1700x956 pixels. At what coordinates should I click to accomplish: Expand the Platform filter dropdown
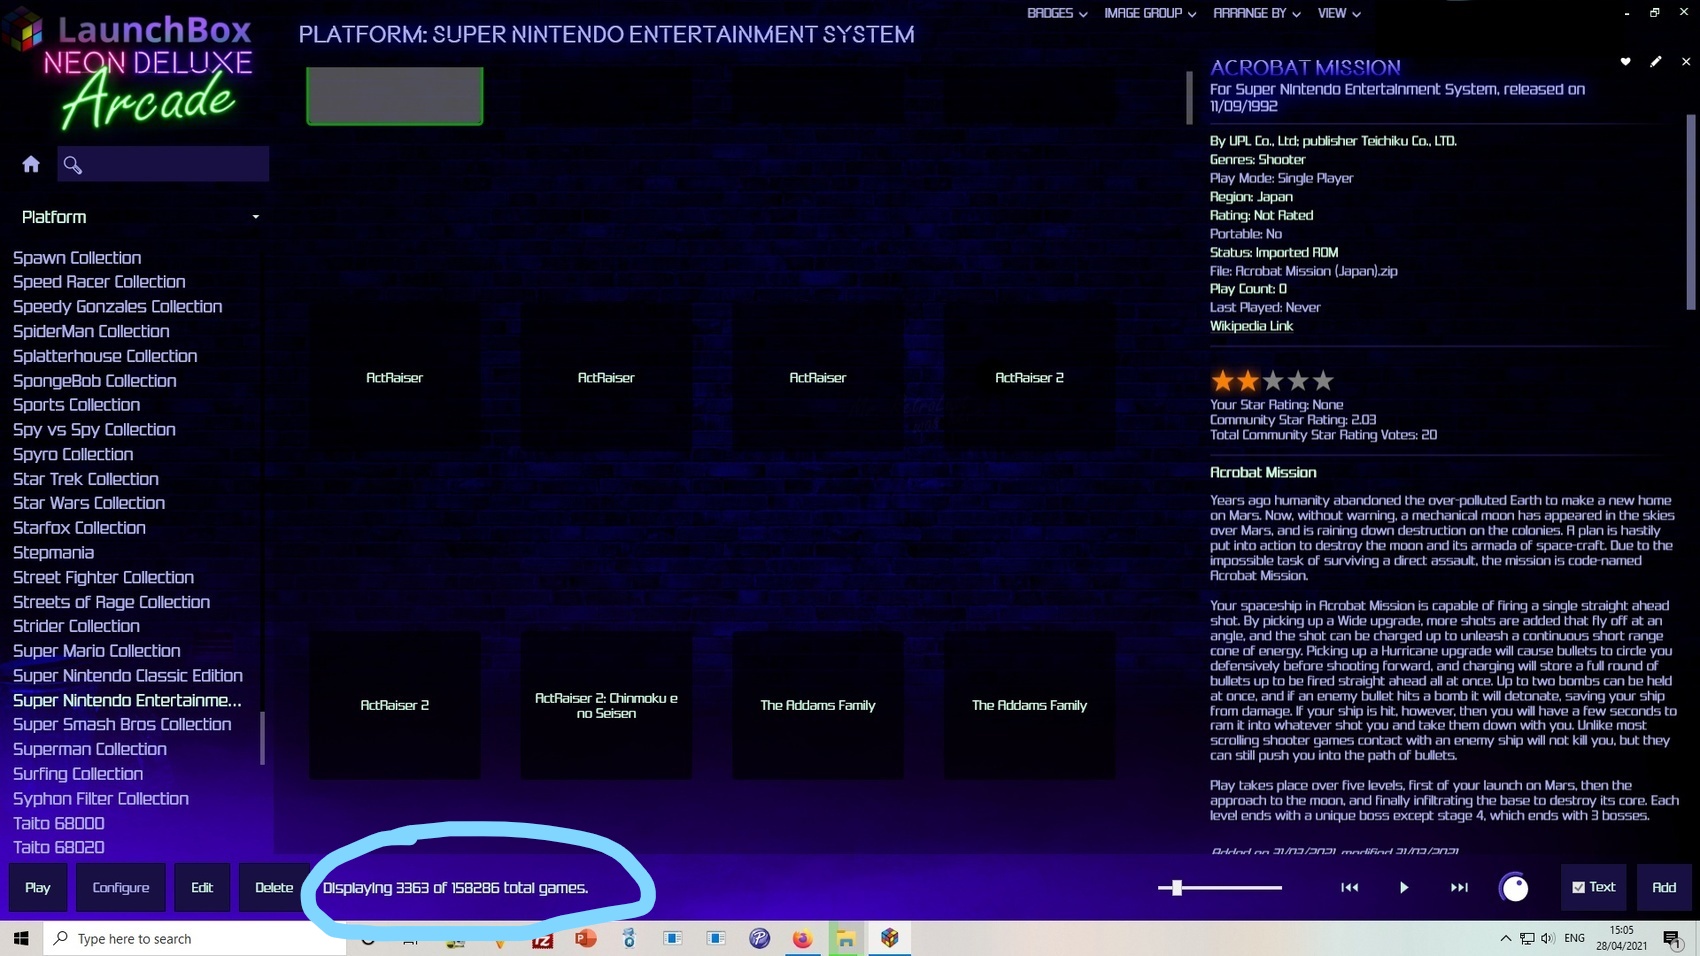tap(140, 217)
